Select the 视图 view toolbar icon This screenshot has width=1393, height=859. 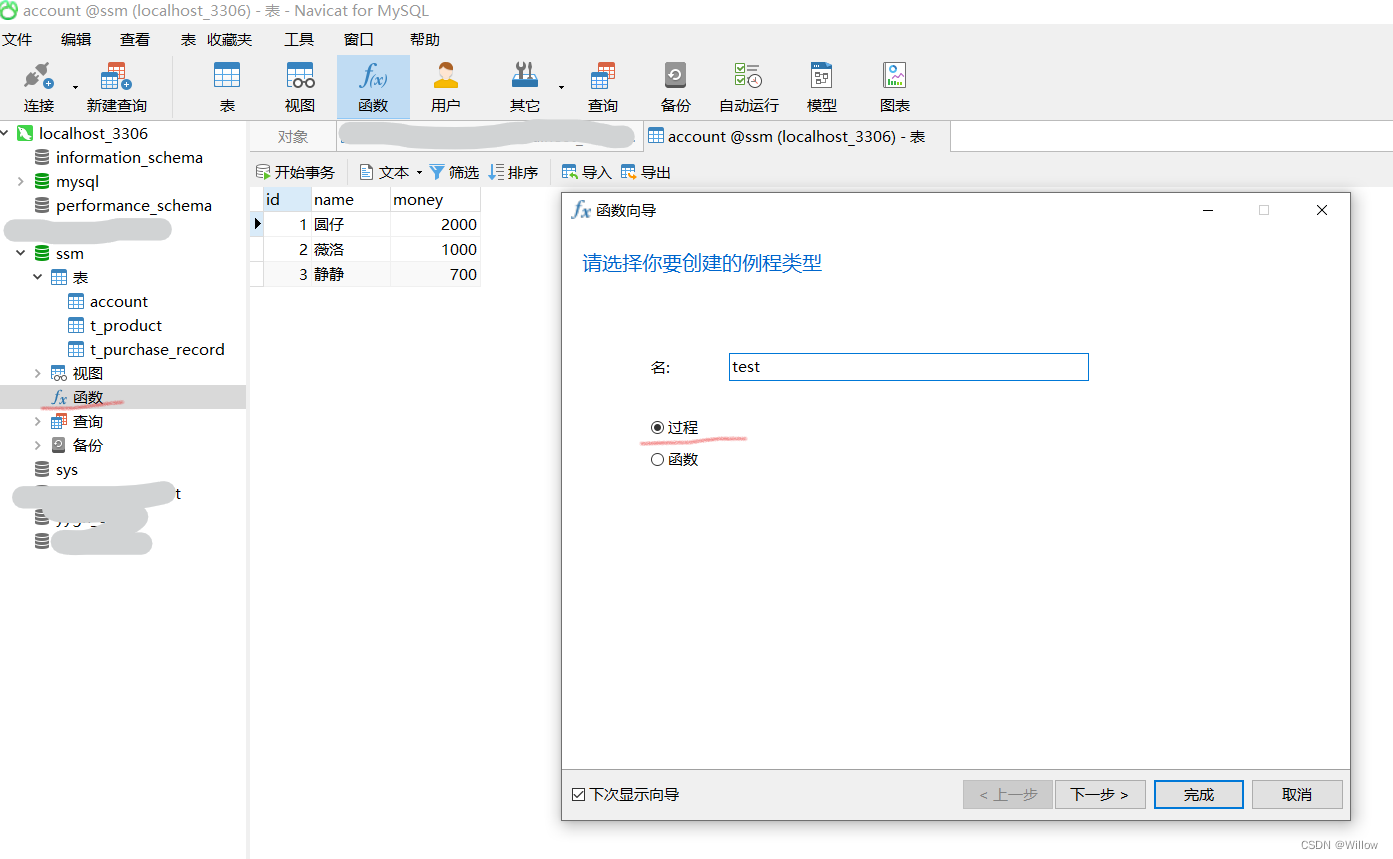(300, 87)
